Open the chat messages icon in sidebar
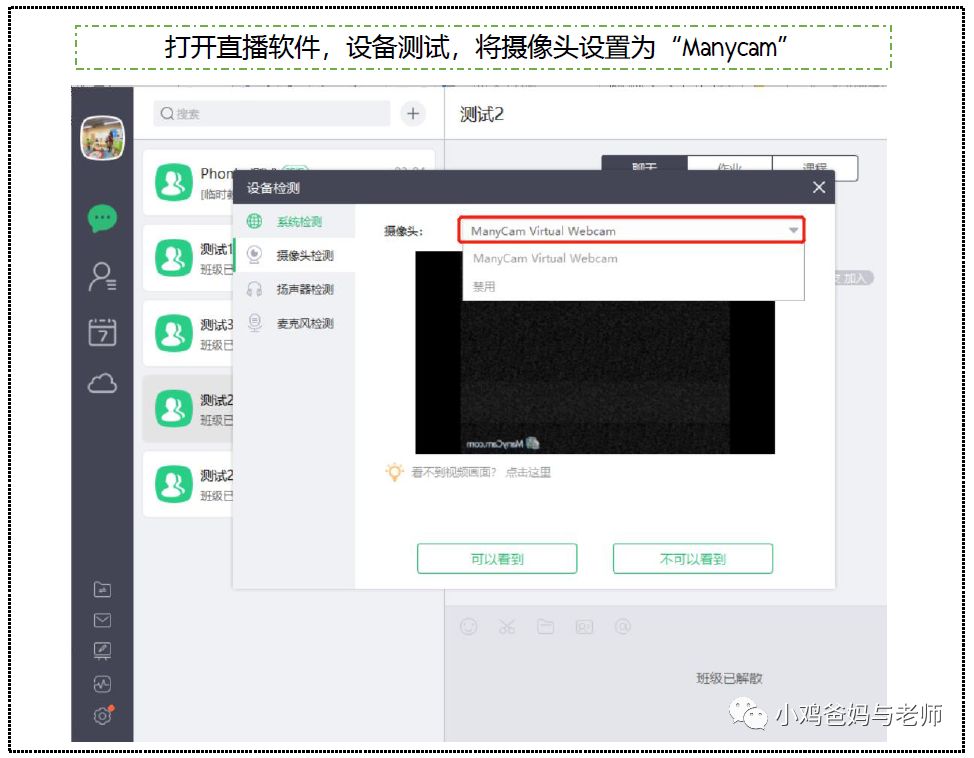 (101, 216)
